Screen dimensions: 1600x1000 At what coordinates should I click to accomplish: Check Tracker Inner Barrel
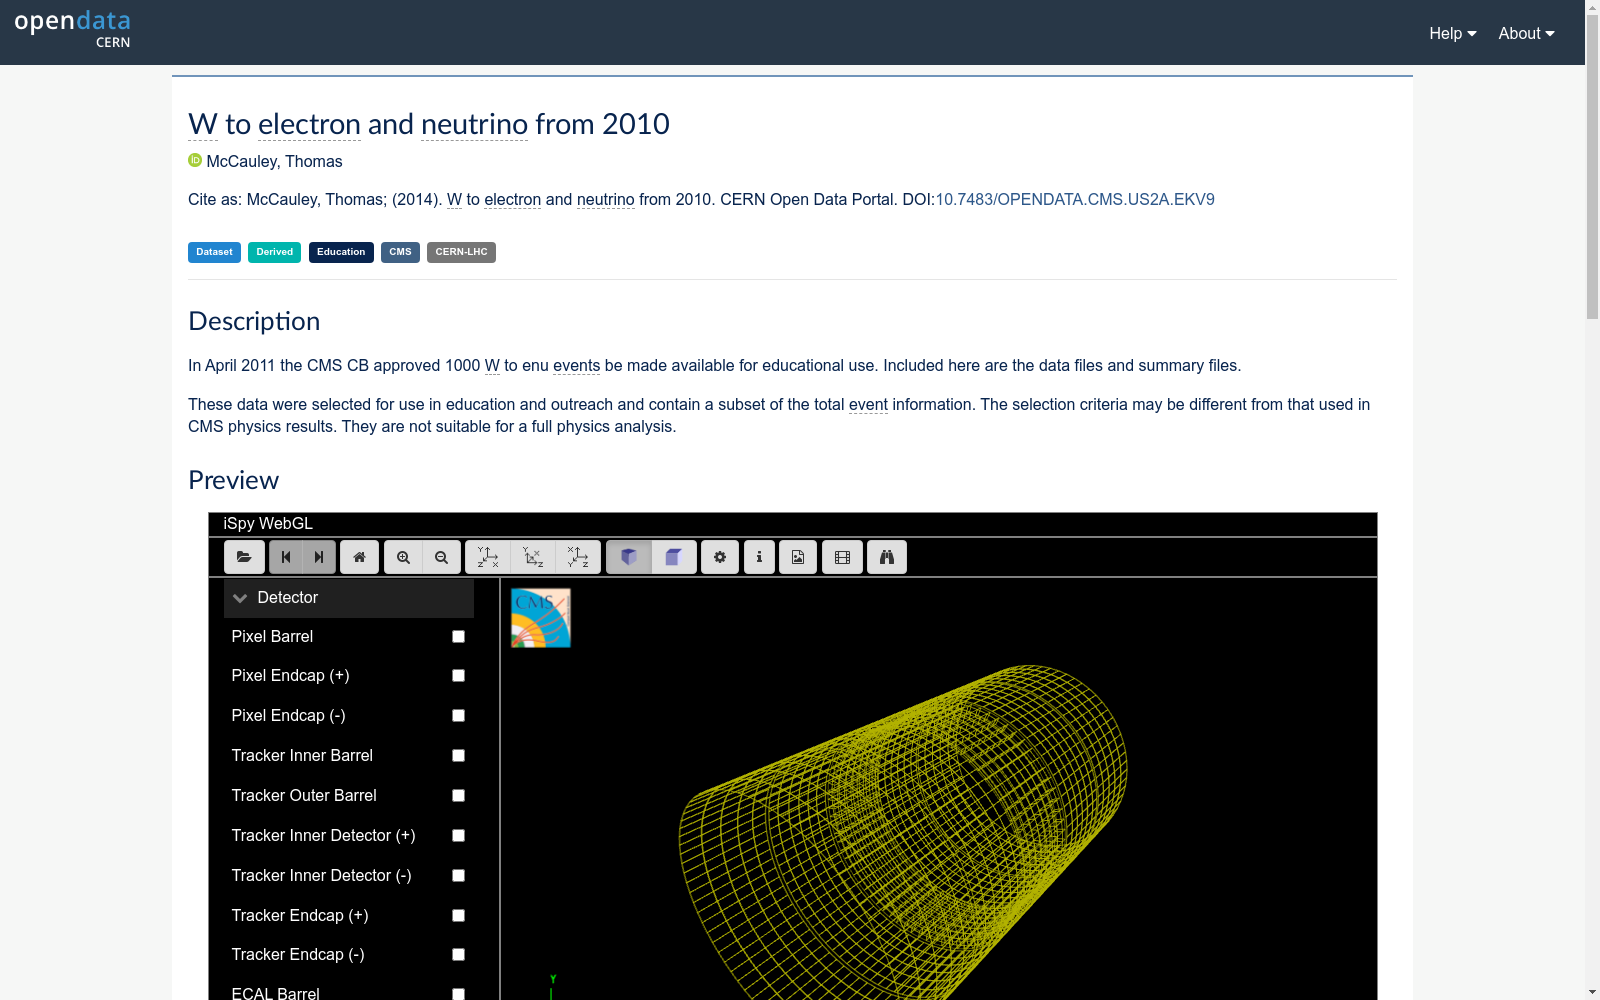pos(458,756)
